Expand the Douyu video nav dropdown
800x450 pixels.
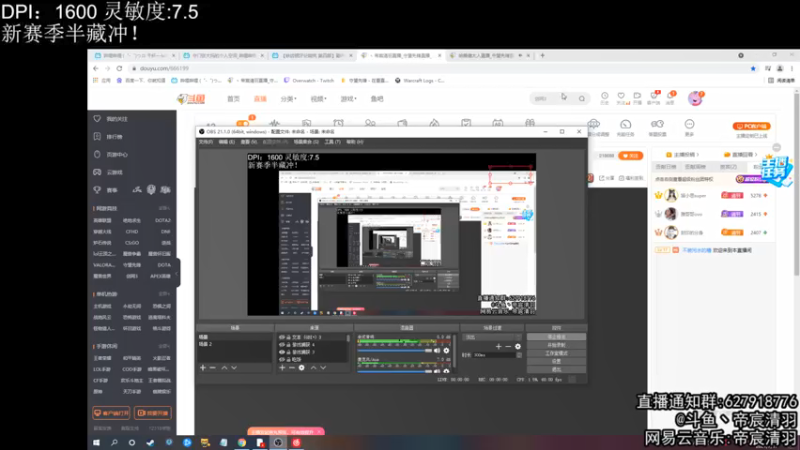pyautogui.click(x=318, y=99)
